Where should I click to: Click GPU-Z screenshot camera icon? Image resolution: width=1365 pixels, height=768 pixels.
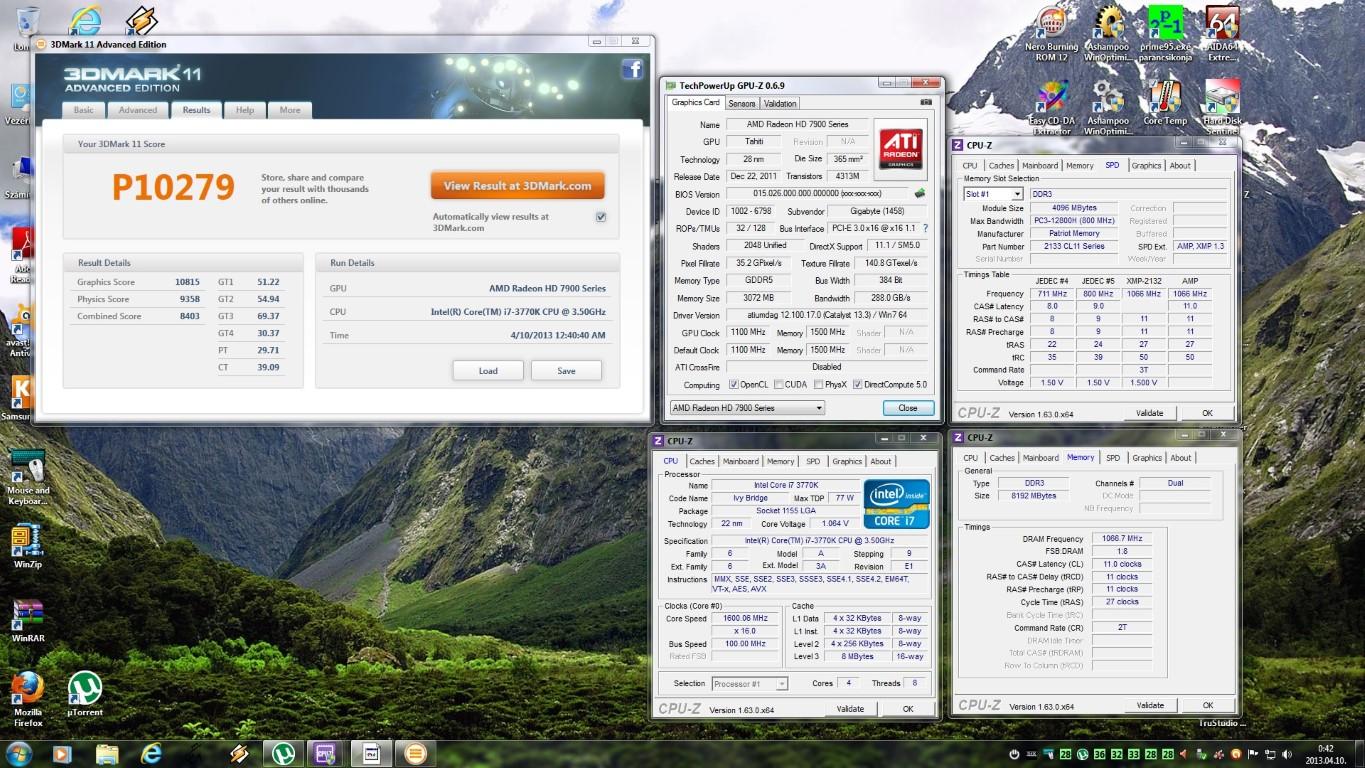926,102
